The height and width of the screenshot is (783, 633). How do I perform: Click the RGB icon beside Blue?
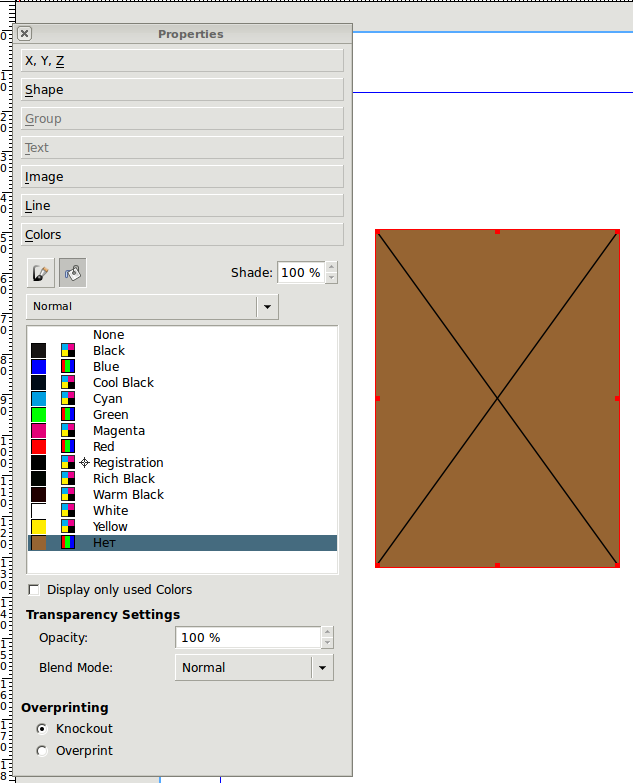coord(68,367)
